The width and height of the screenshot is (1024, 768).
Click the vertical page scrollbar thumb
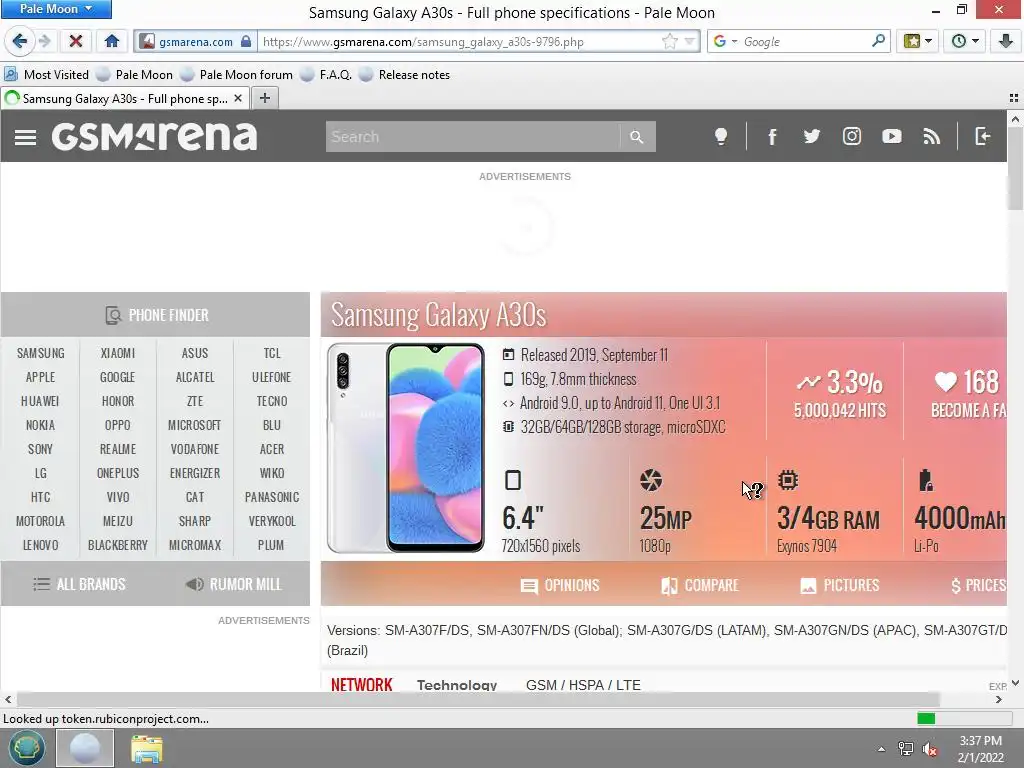pyautogui.click(x=1014, y=169)
